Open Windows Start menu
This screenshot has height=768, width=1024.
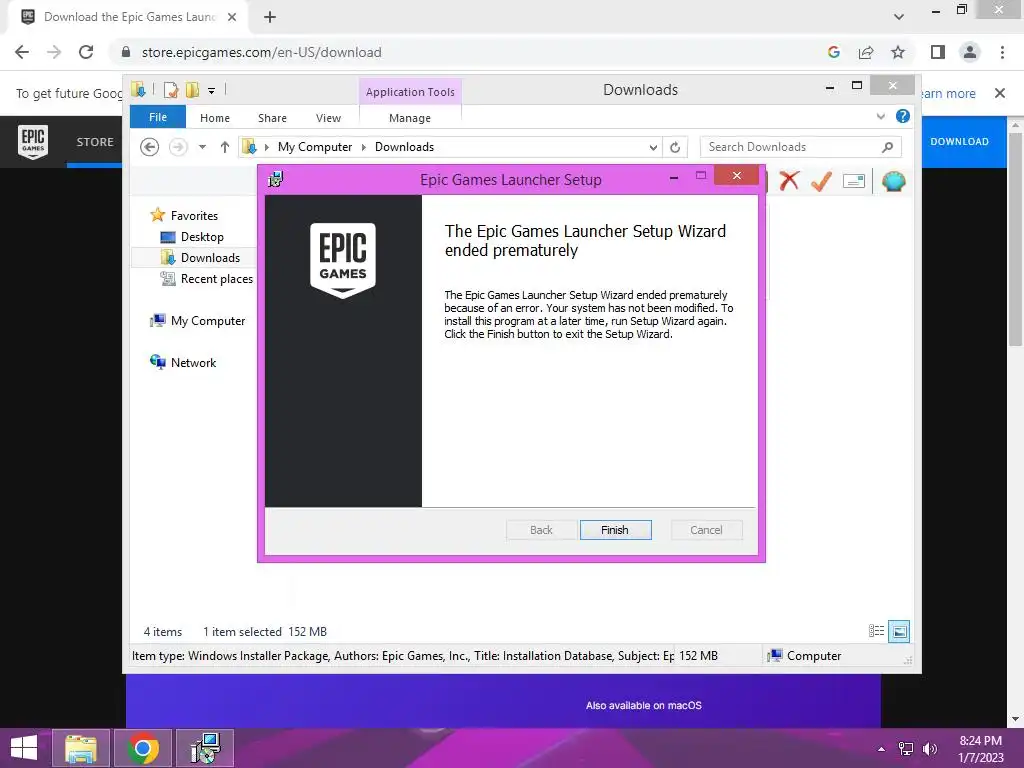(x=24, y=748)
